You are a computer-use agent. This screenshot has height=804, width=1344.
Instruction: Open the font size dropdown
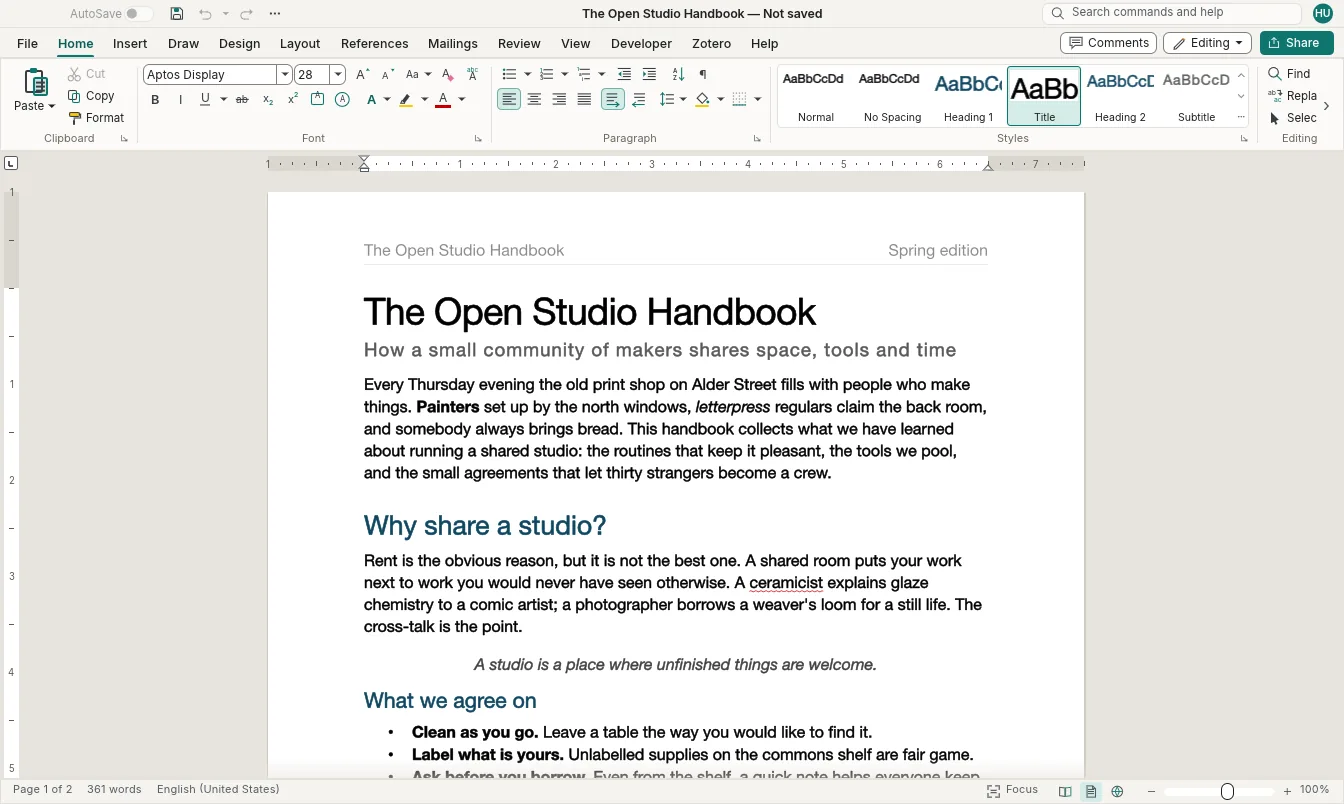click(338, 74)
